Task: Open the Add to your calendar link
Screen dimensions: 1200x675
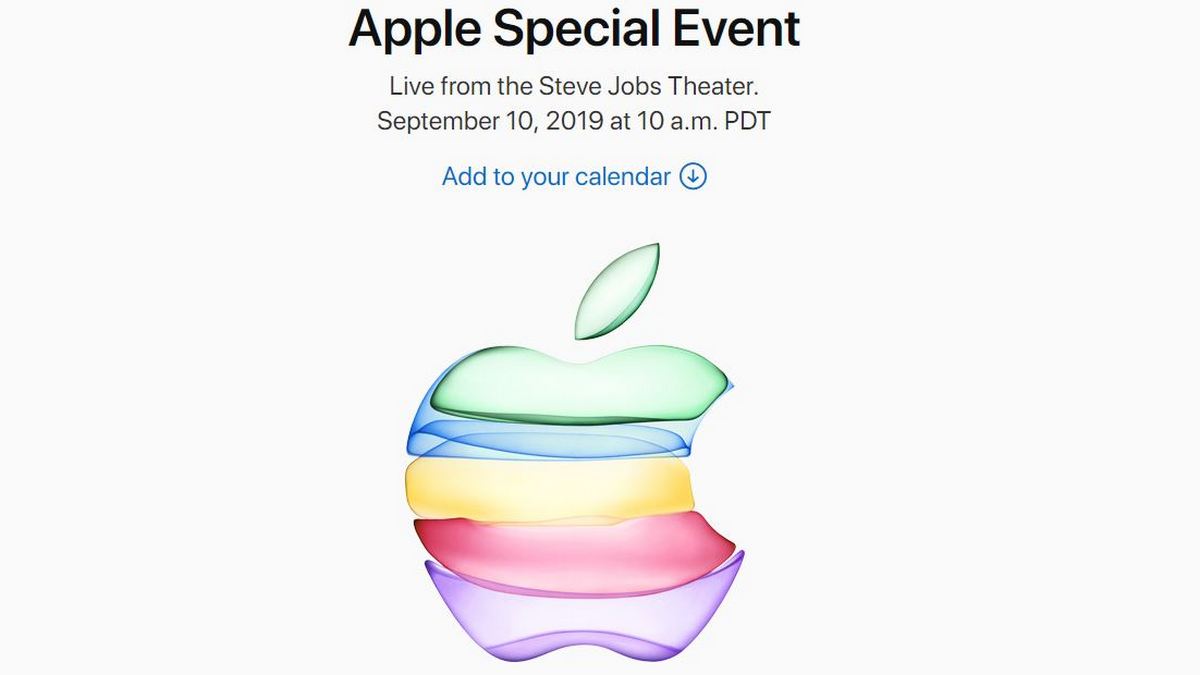Action: coord(554,176)
